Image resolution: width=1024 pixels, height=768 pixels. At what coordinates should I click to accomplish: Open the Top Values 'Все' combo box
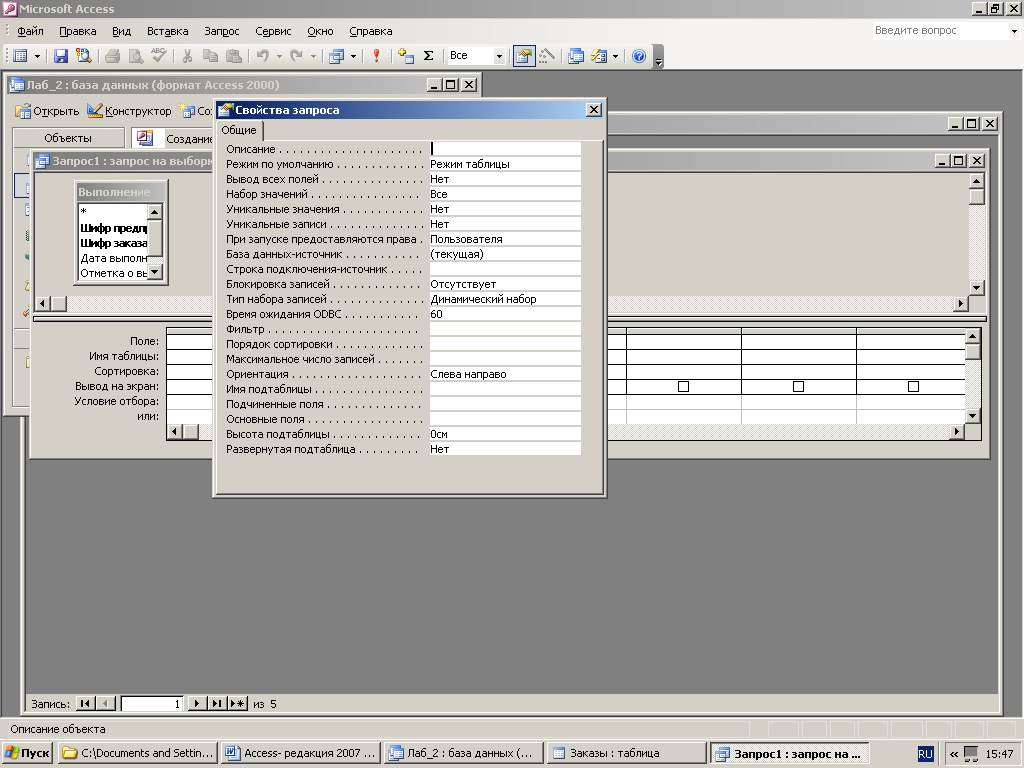[x=476, y=56]
